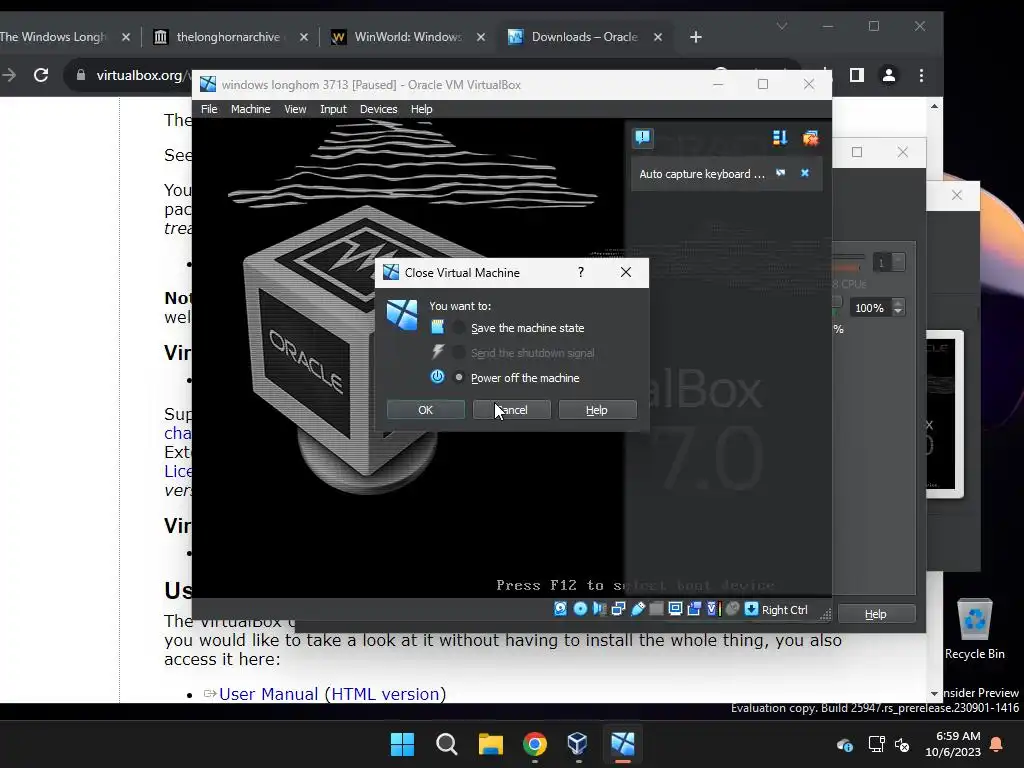
Task: Click Help button in background settings window
Action: pos(876,614)
